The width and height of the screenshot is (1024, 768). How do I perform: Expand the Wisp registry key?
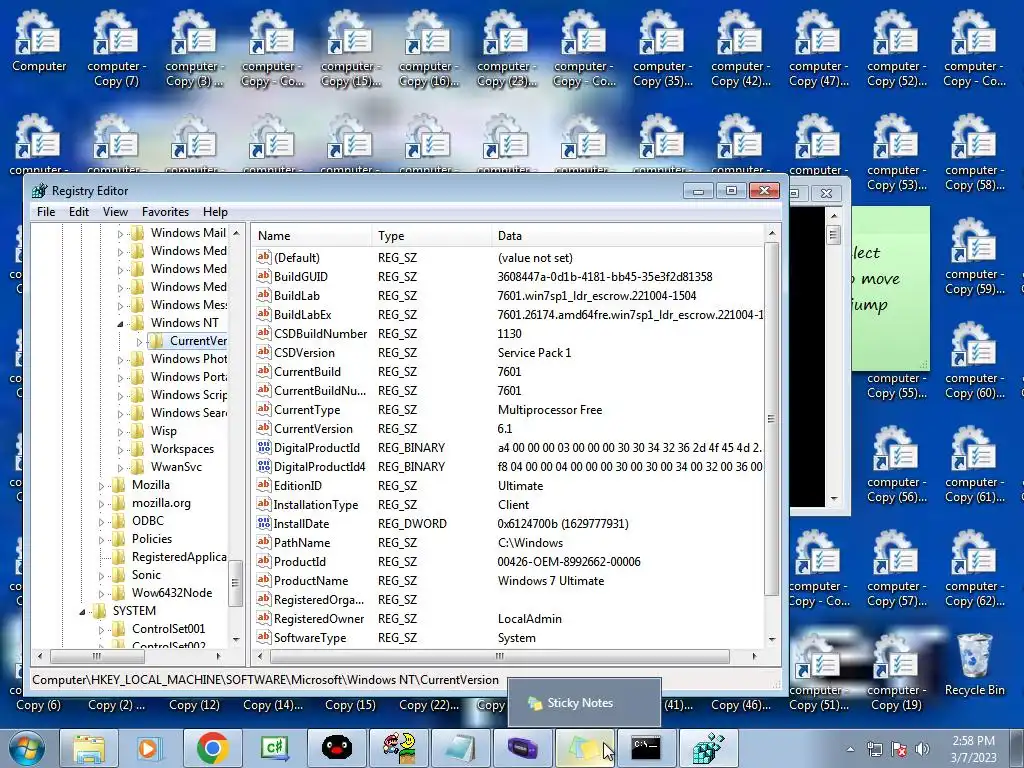pyautogui.click(x=120, y=431)
